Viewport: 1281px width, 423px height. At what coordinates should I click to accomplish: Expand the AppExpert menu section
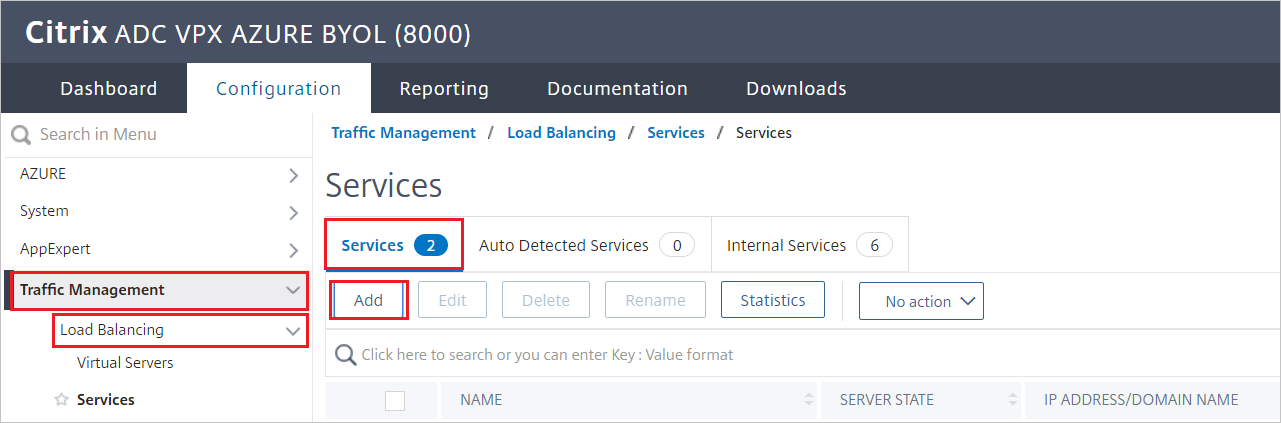point(293,250)
